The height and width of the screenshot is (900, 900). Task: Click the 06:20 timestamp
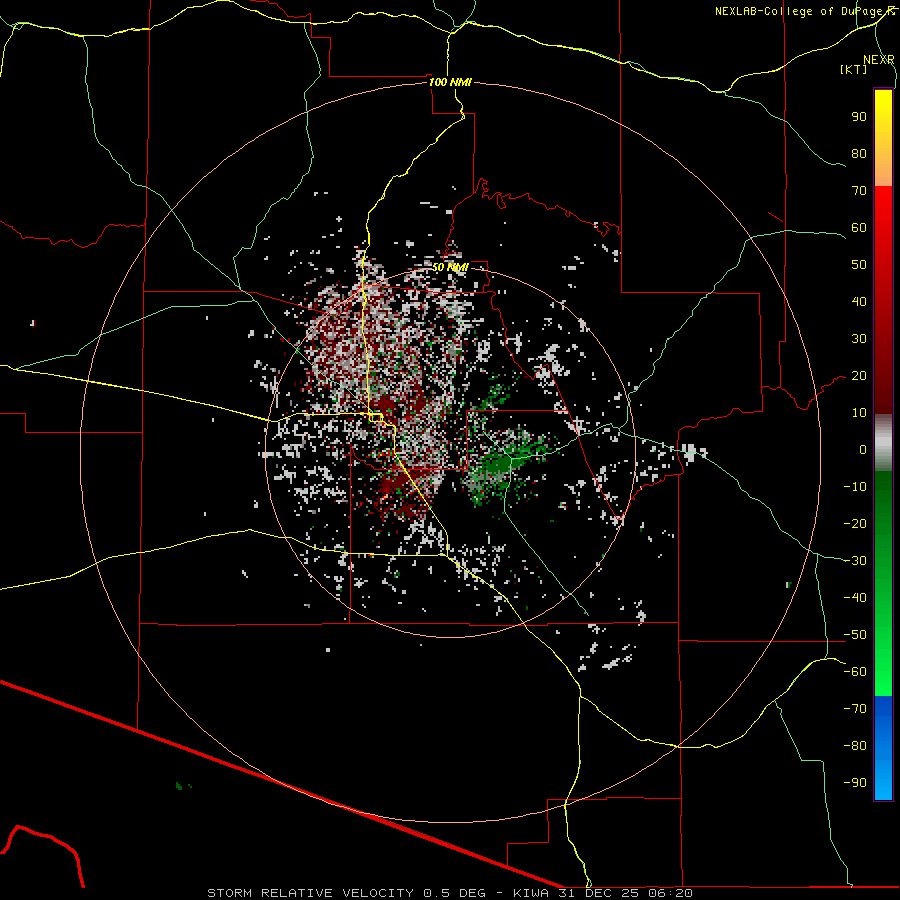[x=670, y=893]
